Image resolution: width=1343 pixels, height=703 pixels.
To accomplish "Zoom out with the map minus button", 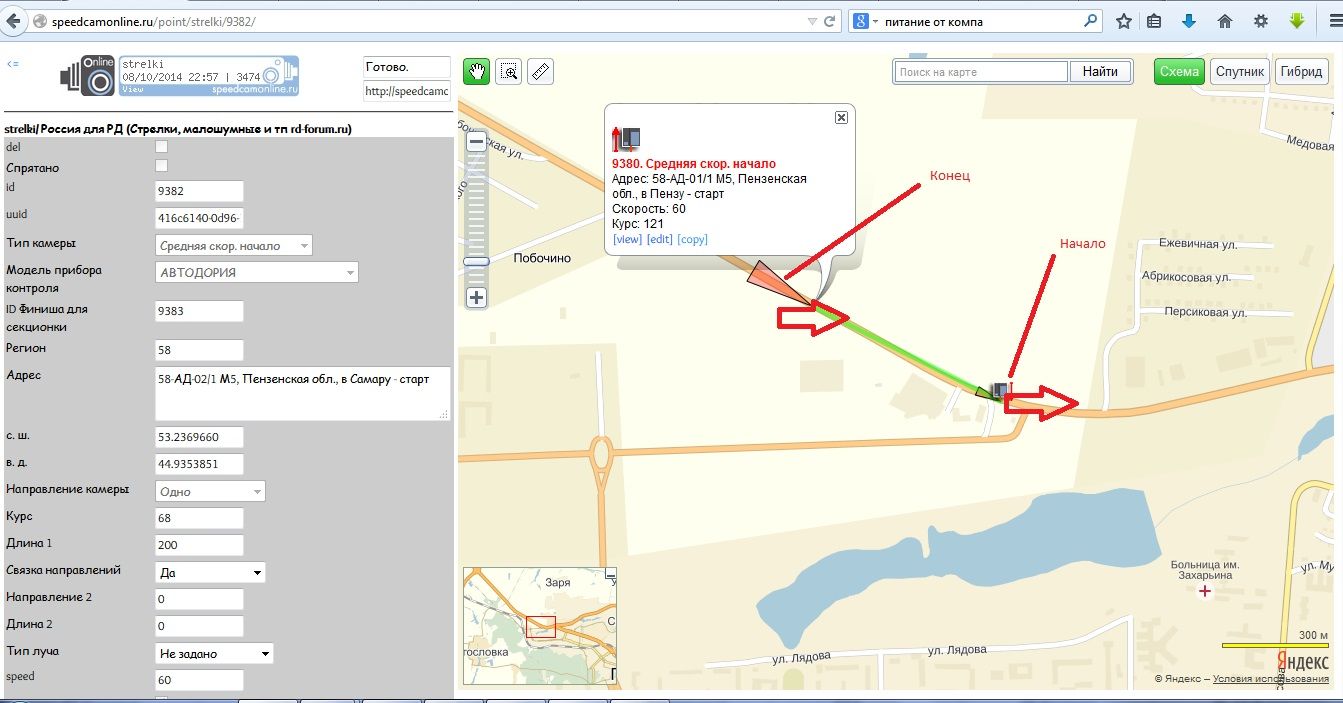I will click(x=476, y=142).
